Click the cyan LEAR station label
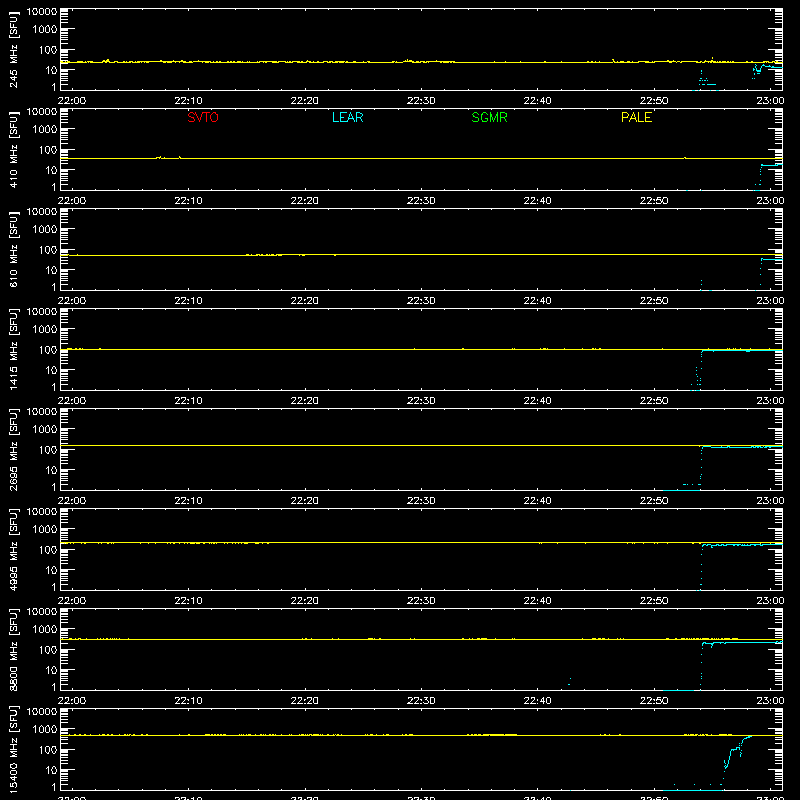The height and width of the screenshot is (800, 800). [347, 117]
